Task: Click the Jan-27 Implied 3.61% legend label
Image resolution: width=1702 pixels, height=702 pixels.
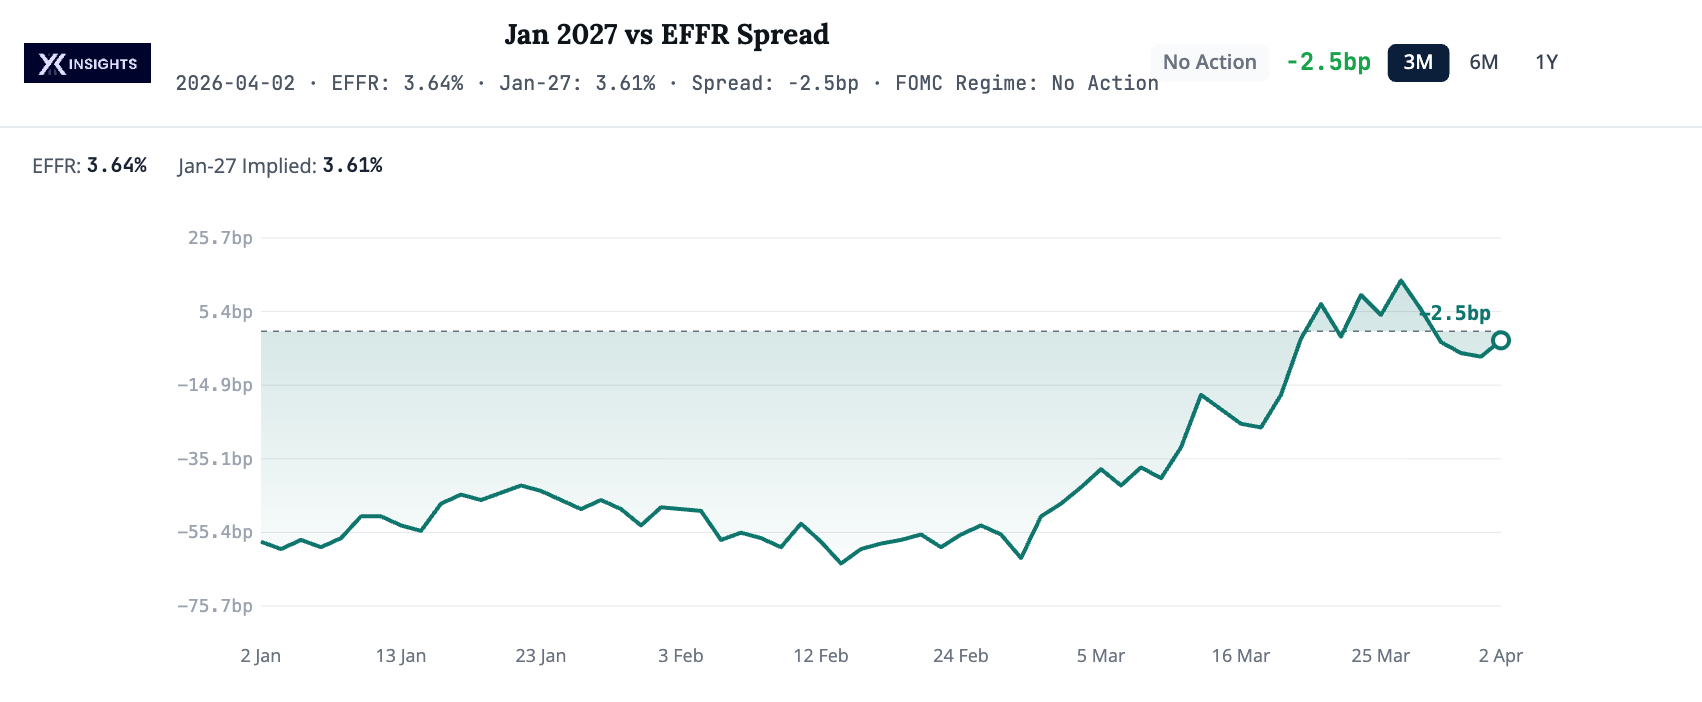Action: click(x=280, y=166)
